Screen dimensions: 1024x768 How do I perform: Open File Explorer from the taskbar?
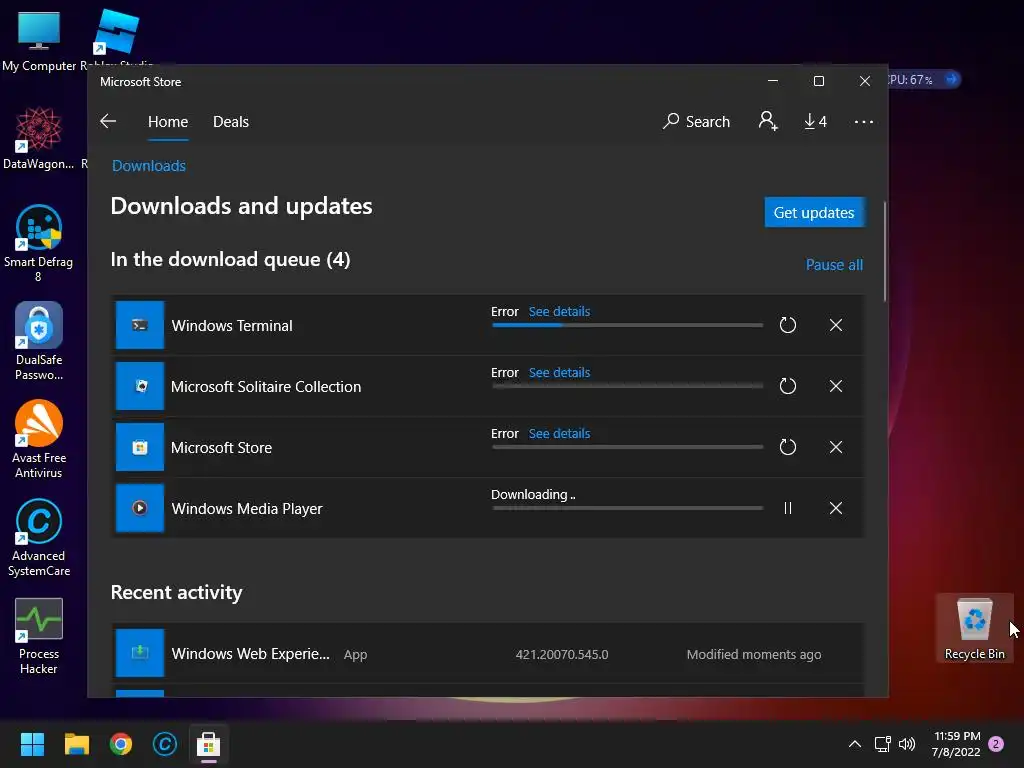tap(76, 744)
